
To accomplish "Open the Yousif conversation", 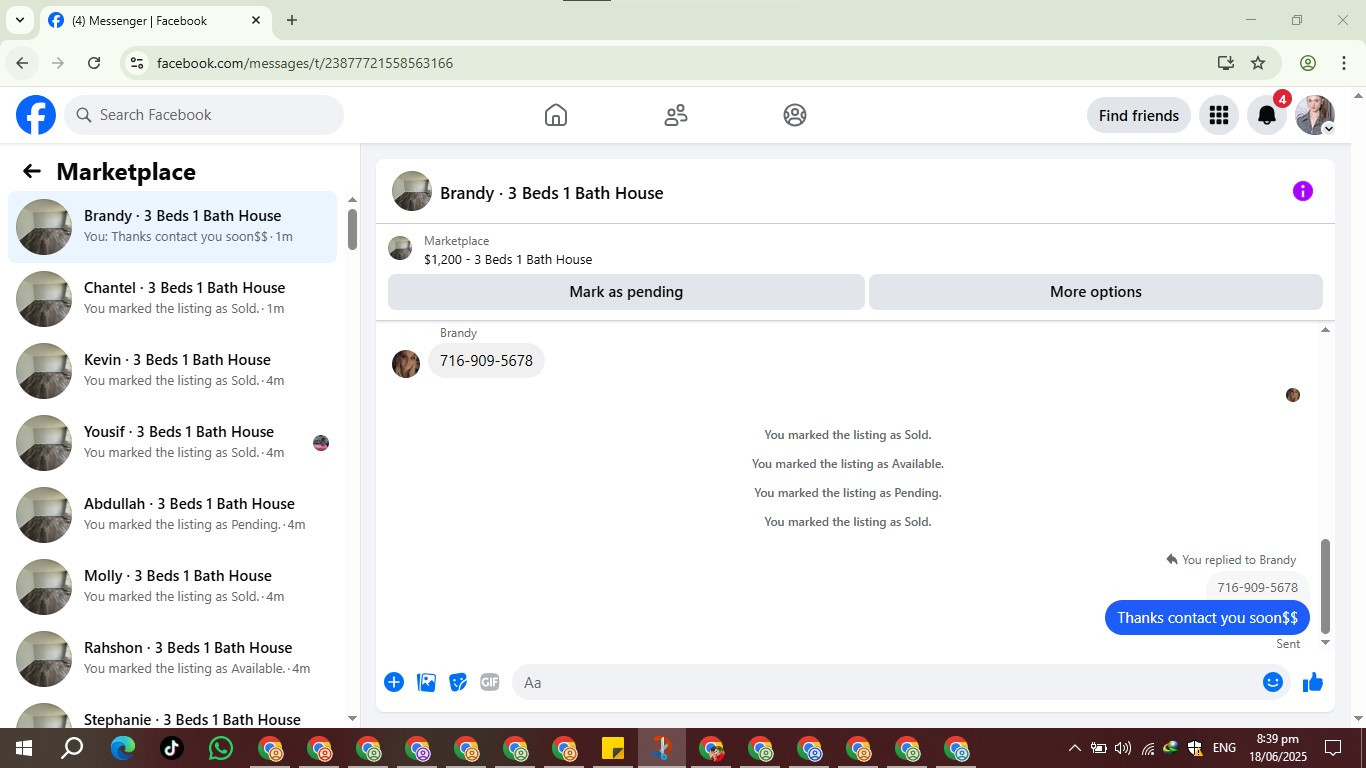I will [x=172, y=443].
